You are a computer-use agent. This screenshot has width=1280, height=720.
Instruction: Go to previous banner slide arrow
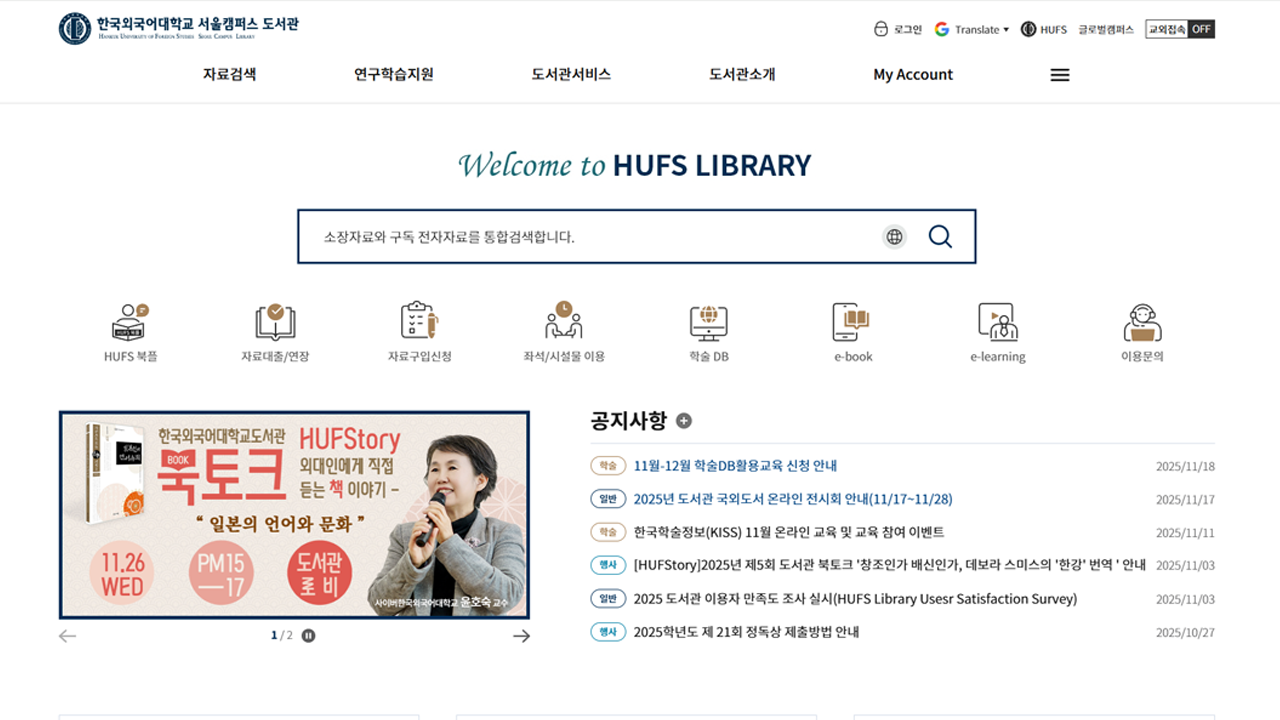coord(67,636)
